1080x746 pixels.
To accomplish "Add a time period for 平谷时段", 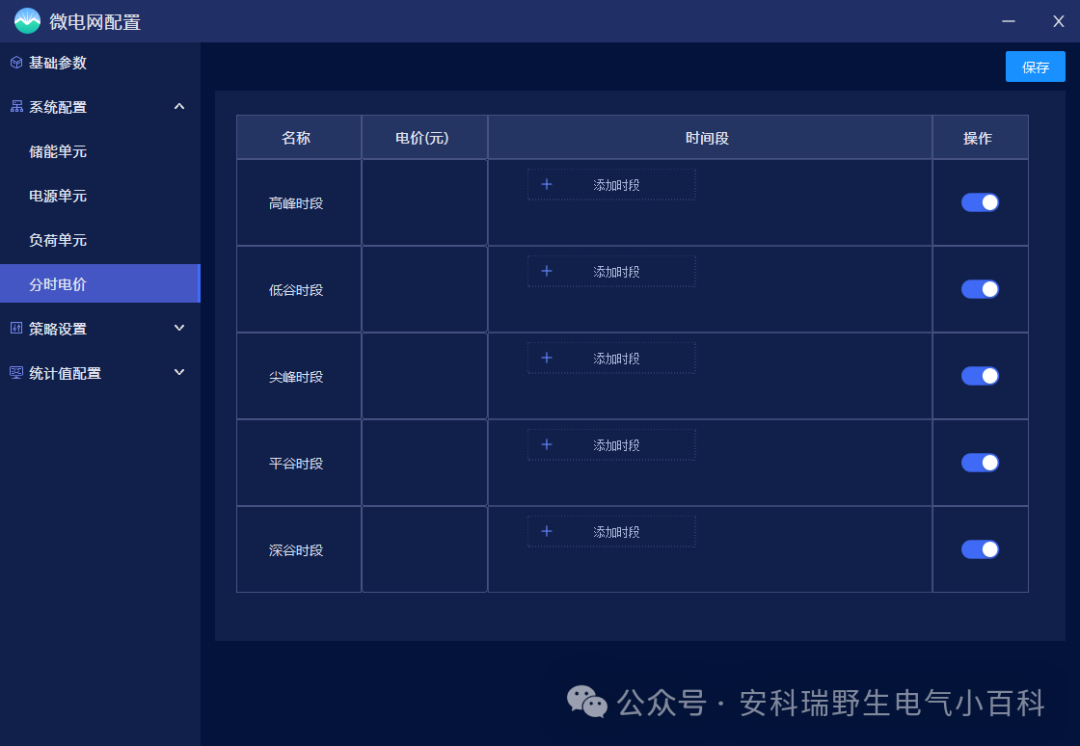I will click(612, 445).
